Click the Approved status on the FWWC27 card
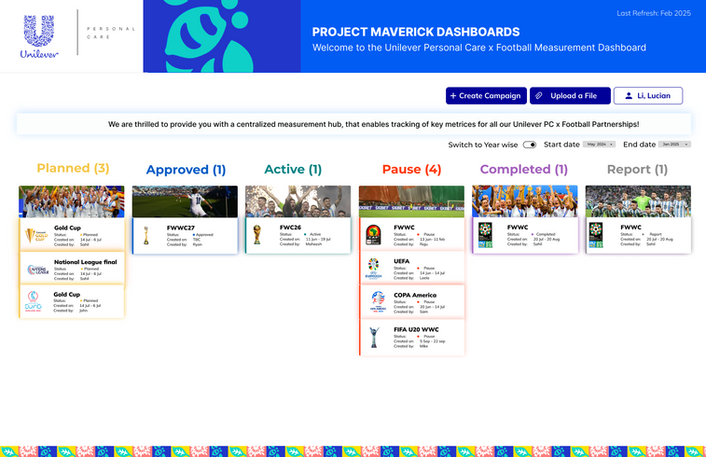Screen dimensions: 706x457 pyautogui.click(x=203, y=235)
